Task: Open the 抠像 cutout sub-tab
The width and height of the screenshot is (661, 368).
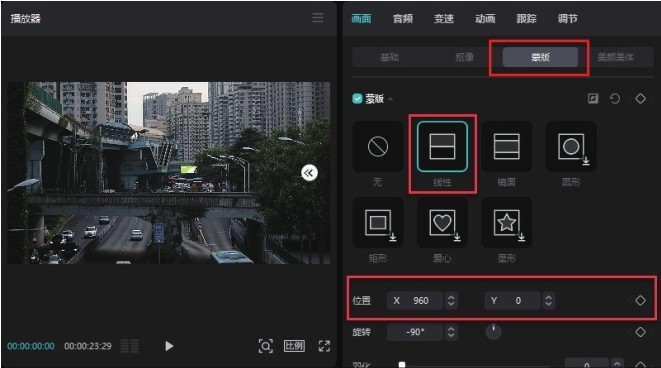Action: [x=465, y=57]
